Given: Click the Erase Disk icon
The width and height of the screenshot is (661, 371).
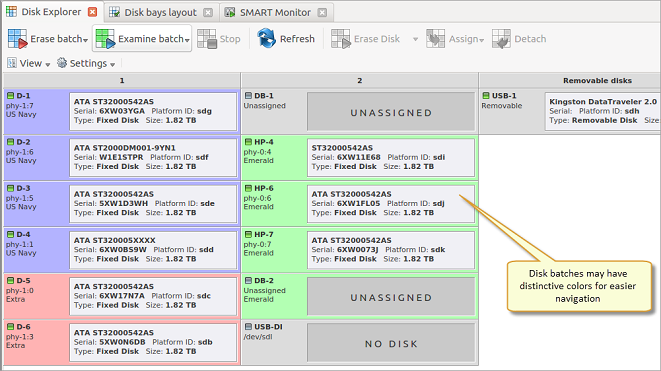Looking at the screenshot, I should (341, 39).
